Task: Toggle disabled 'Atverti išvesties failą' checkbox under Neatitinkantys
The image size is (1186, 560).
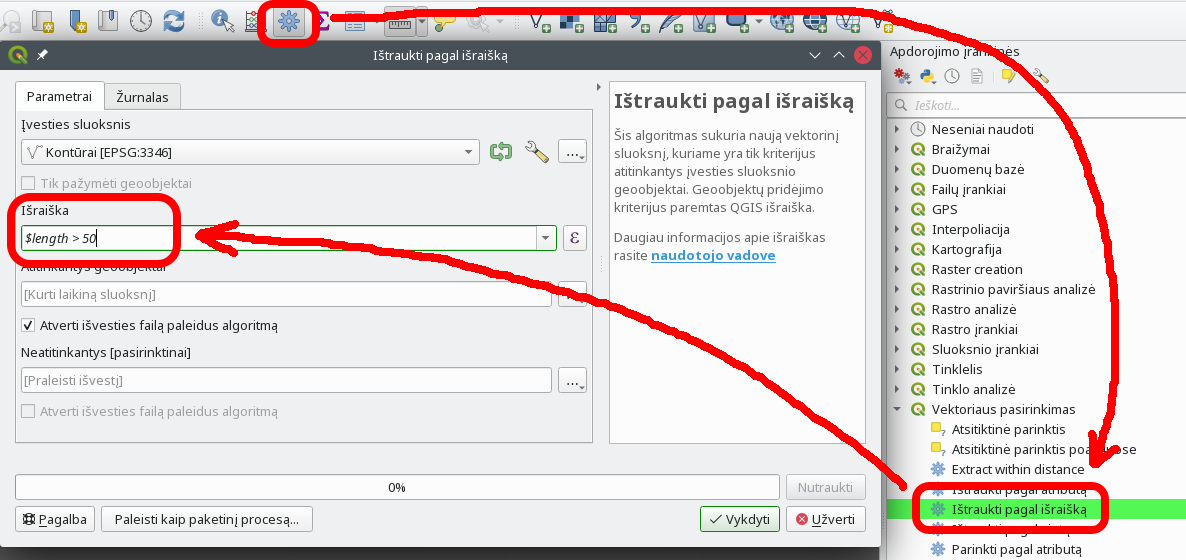Action: pyautogui.click(x=28, y=412)
